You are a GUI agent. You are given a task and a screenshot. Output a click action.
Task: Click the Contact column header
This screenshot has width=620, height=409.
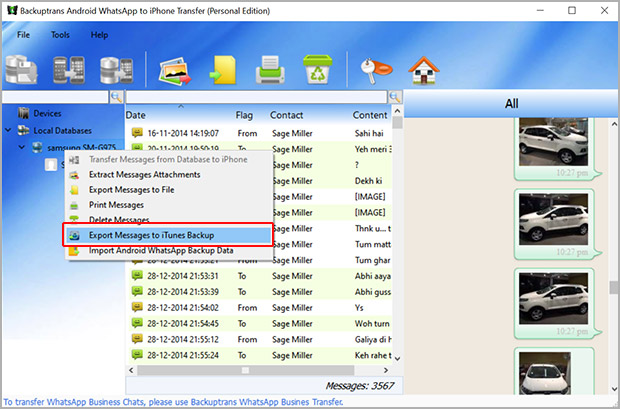[286, 115]
